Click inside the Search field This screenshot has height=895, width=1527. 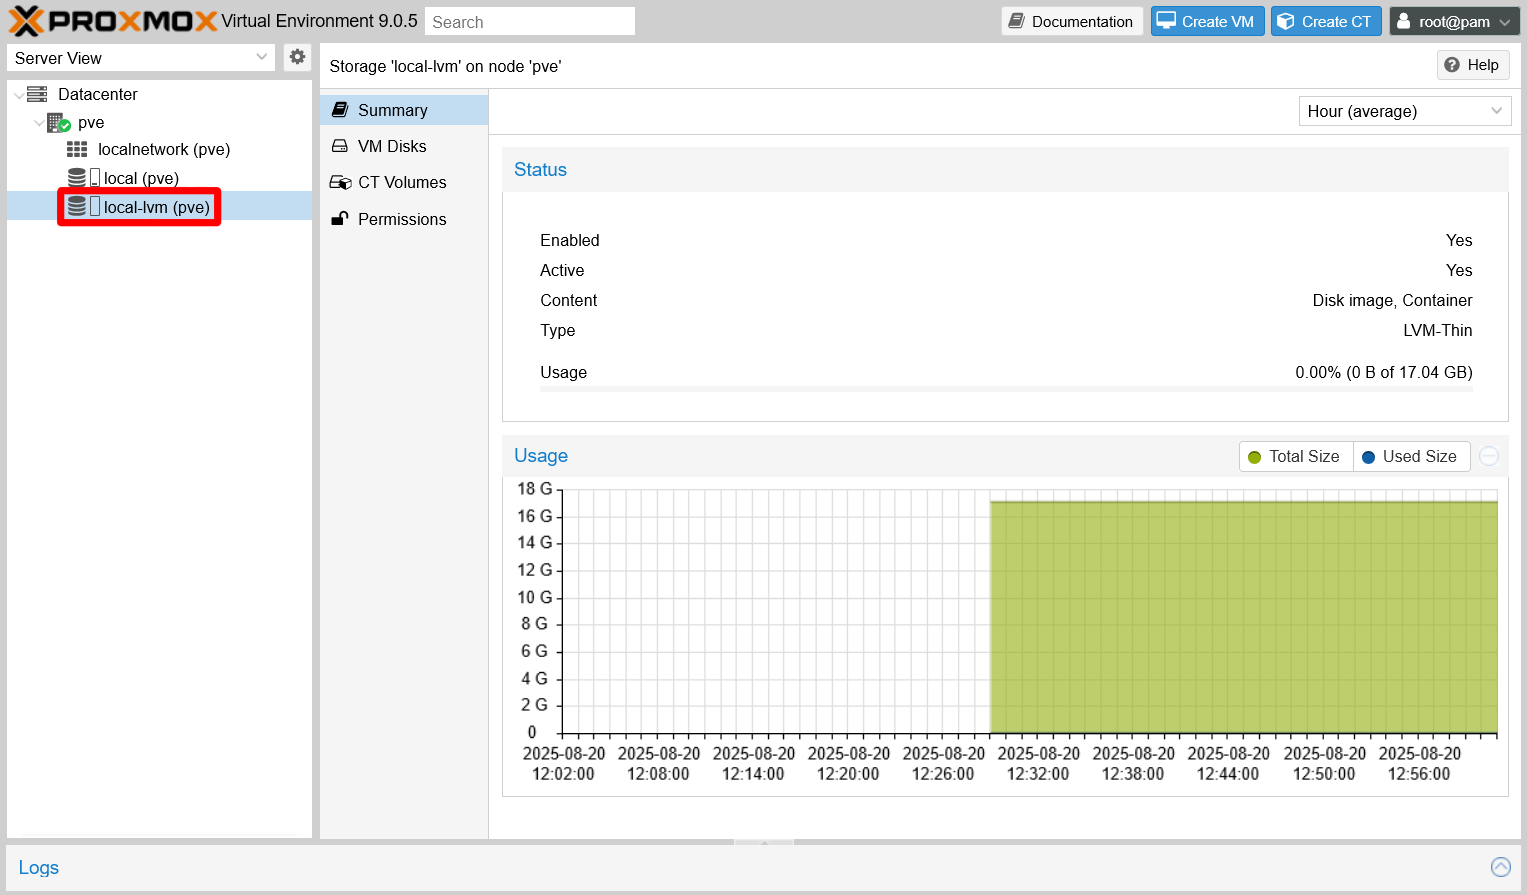click(529, 20)
